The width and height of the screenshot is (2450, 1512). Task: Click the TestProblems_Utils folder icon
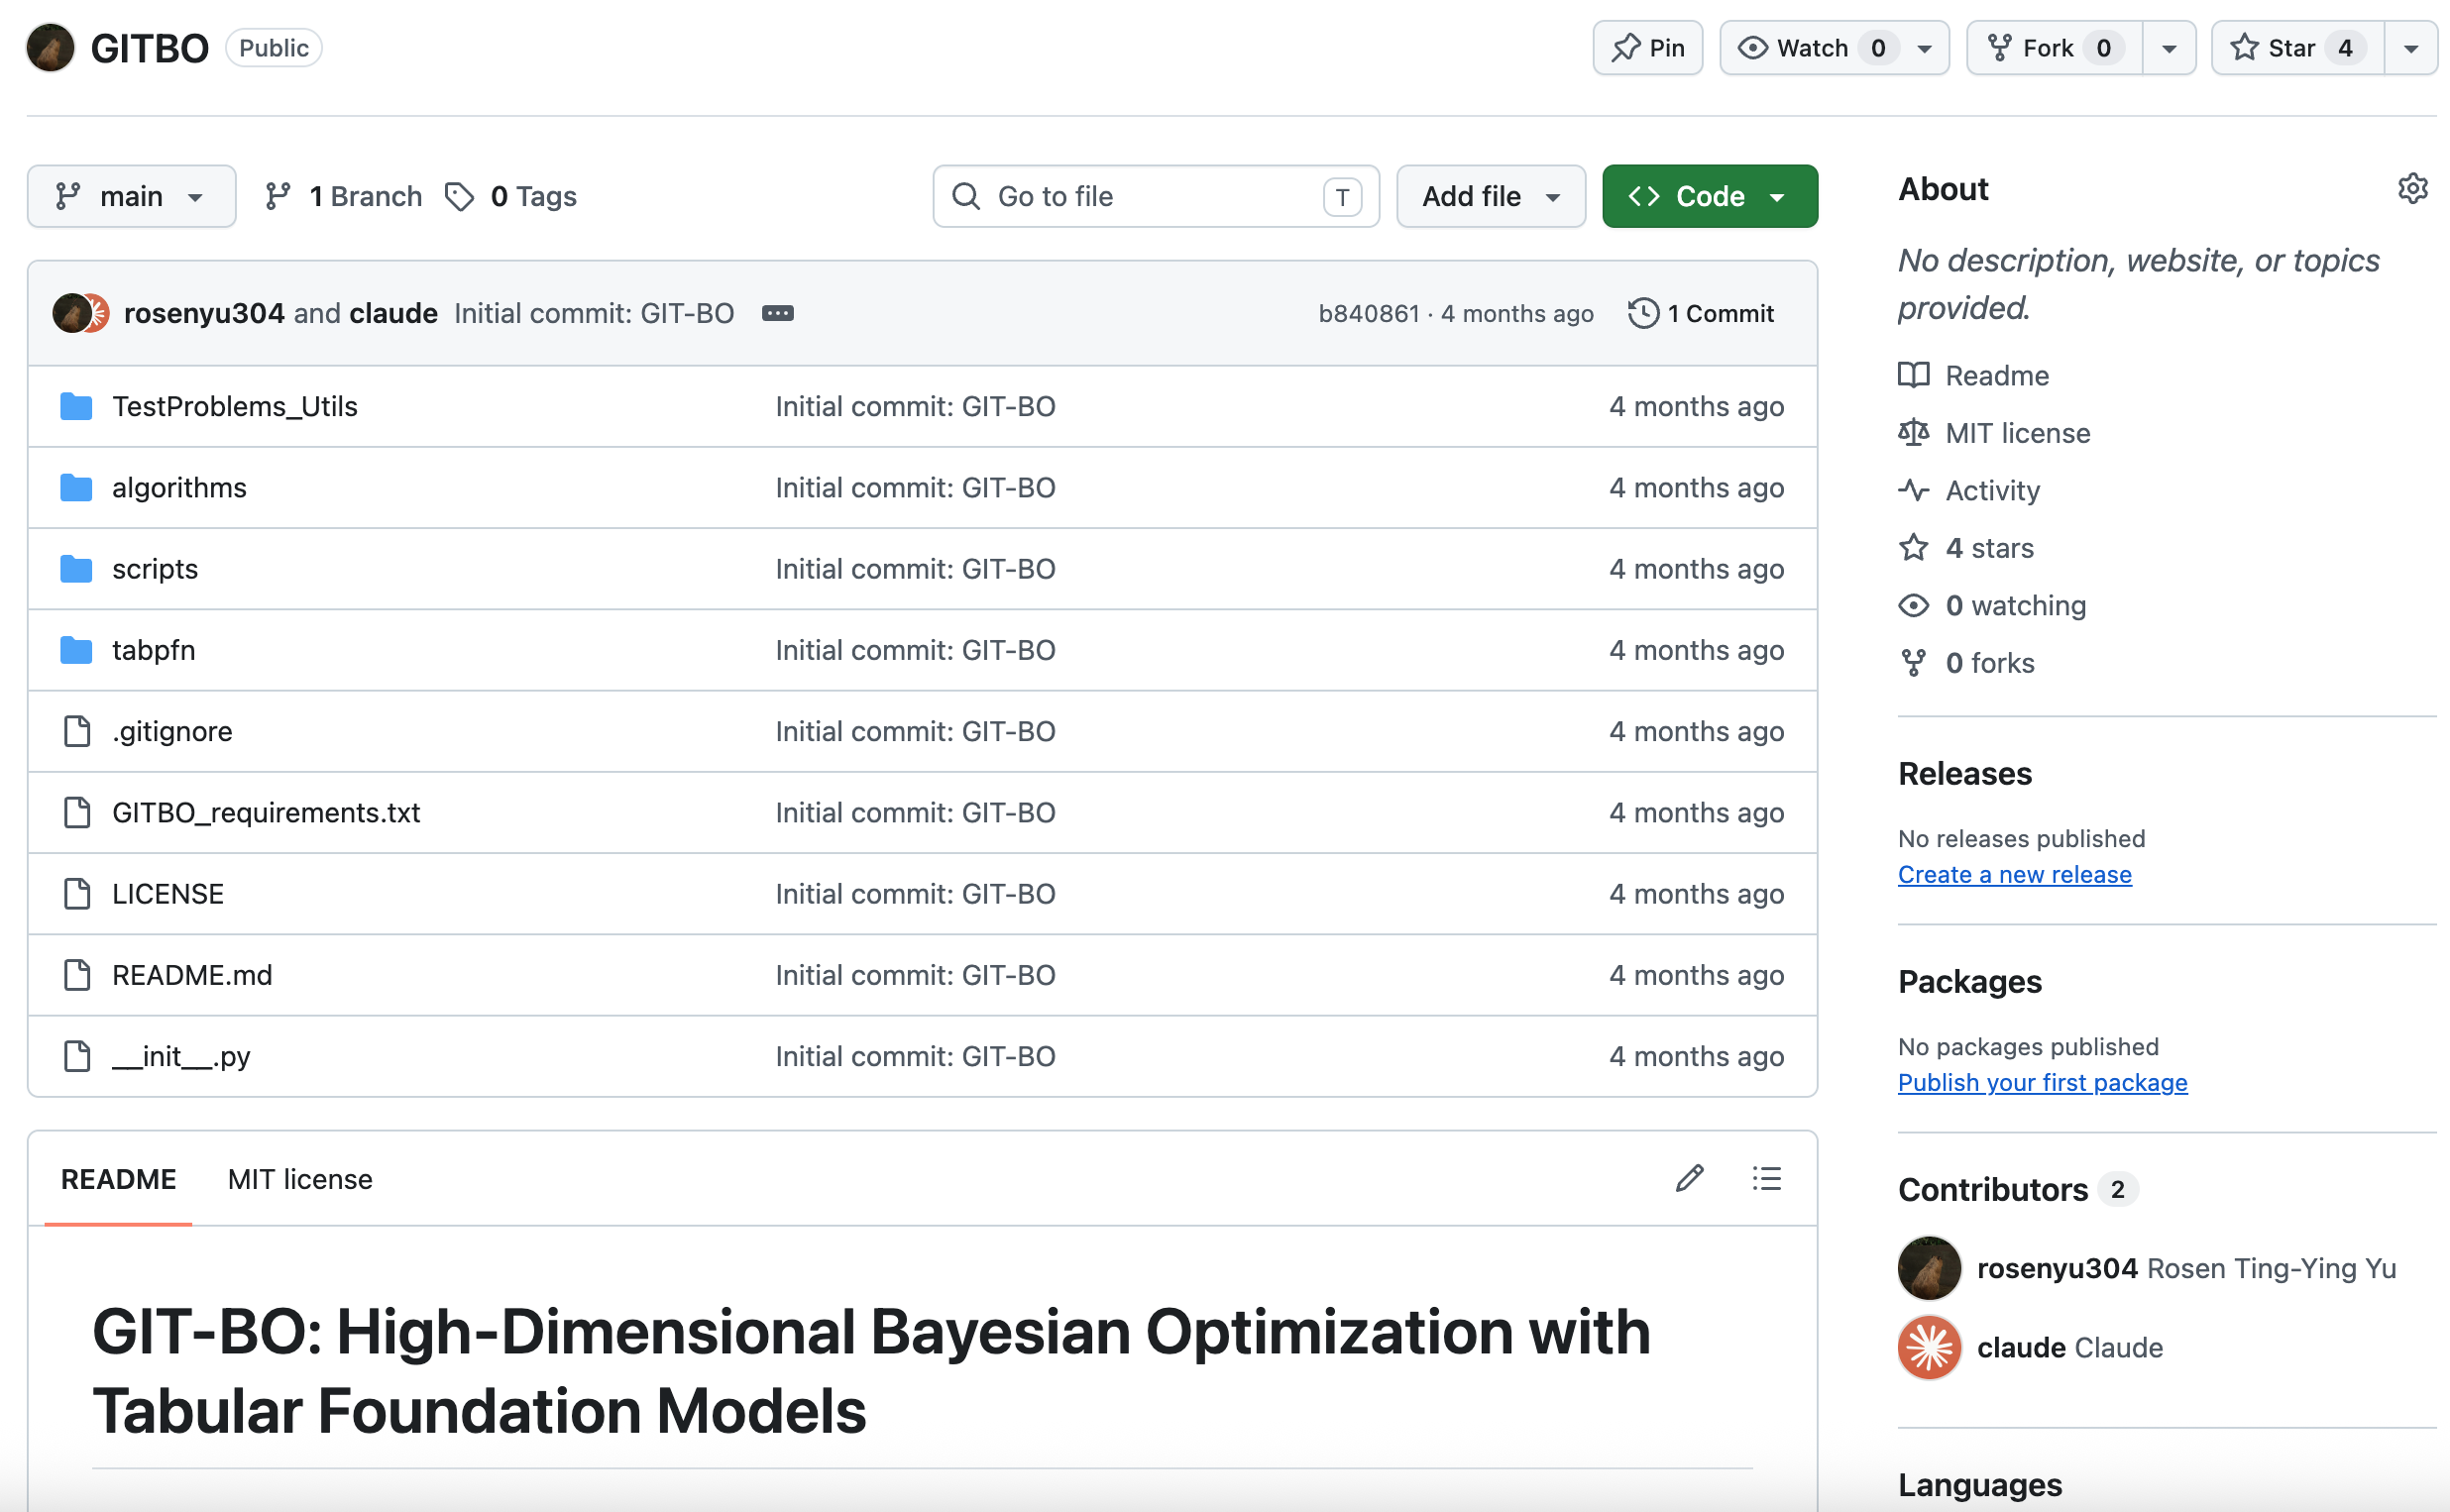click(76, 406)
